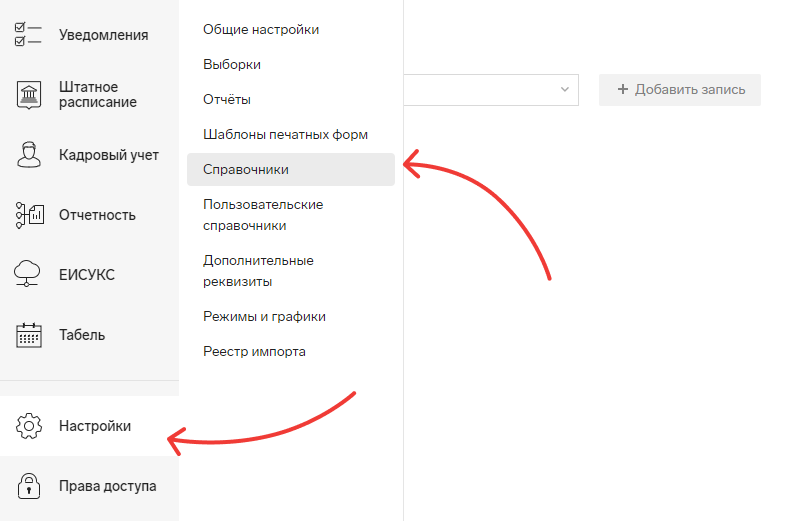Viewport: 803px width, 521px height.
Task: Go to Дополнительные реквизиты
Action: [258, 270]
